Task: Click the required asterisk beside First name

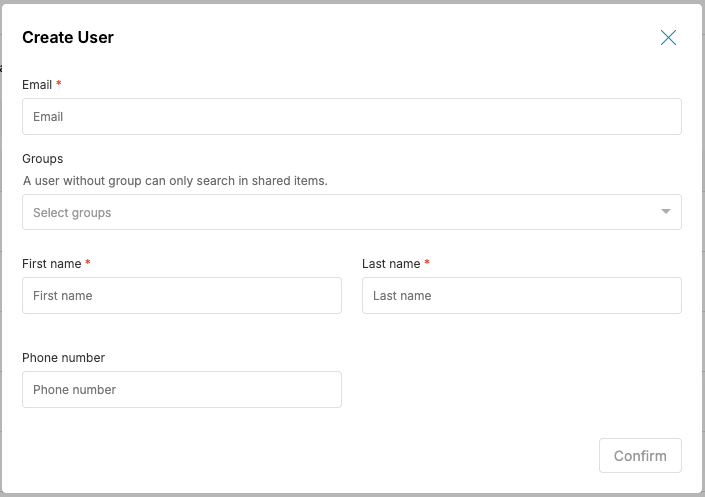Action: coord(88,264)
